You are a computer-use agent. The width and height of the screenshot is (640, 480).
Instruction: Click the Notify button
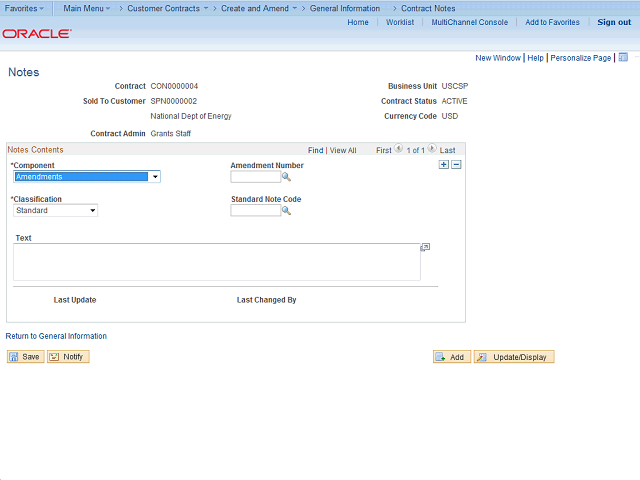tap(68, 357)
